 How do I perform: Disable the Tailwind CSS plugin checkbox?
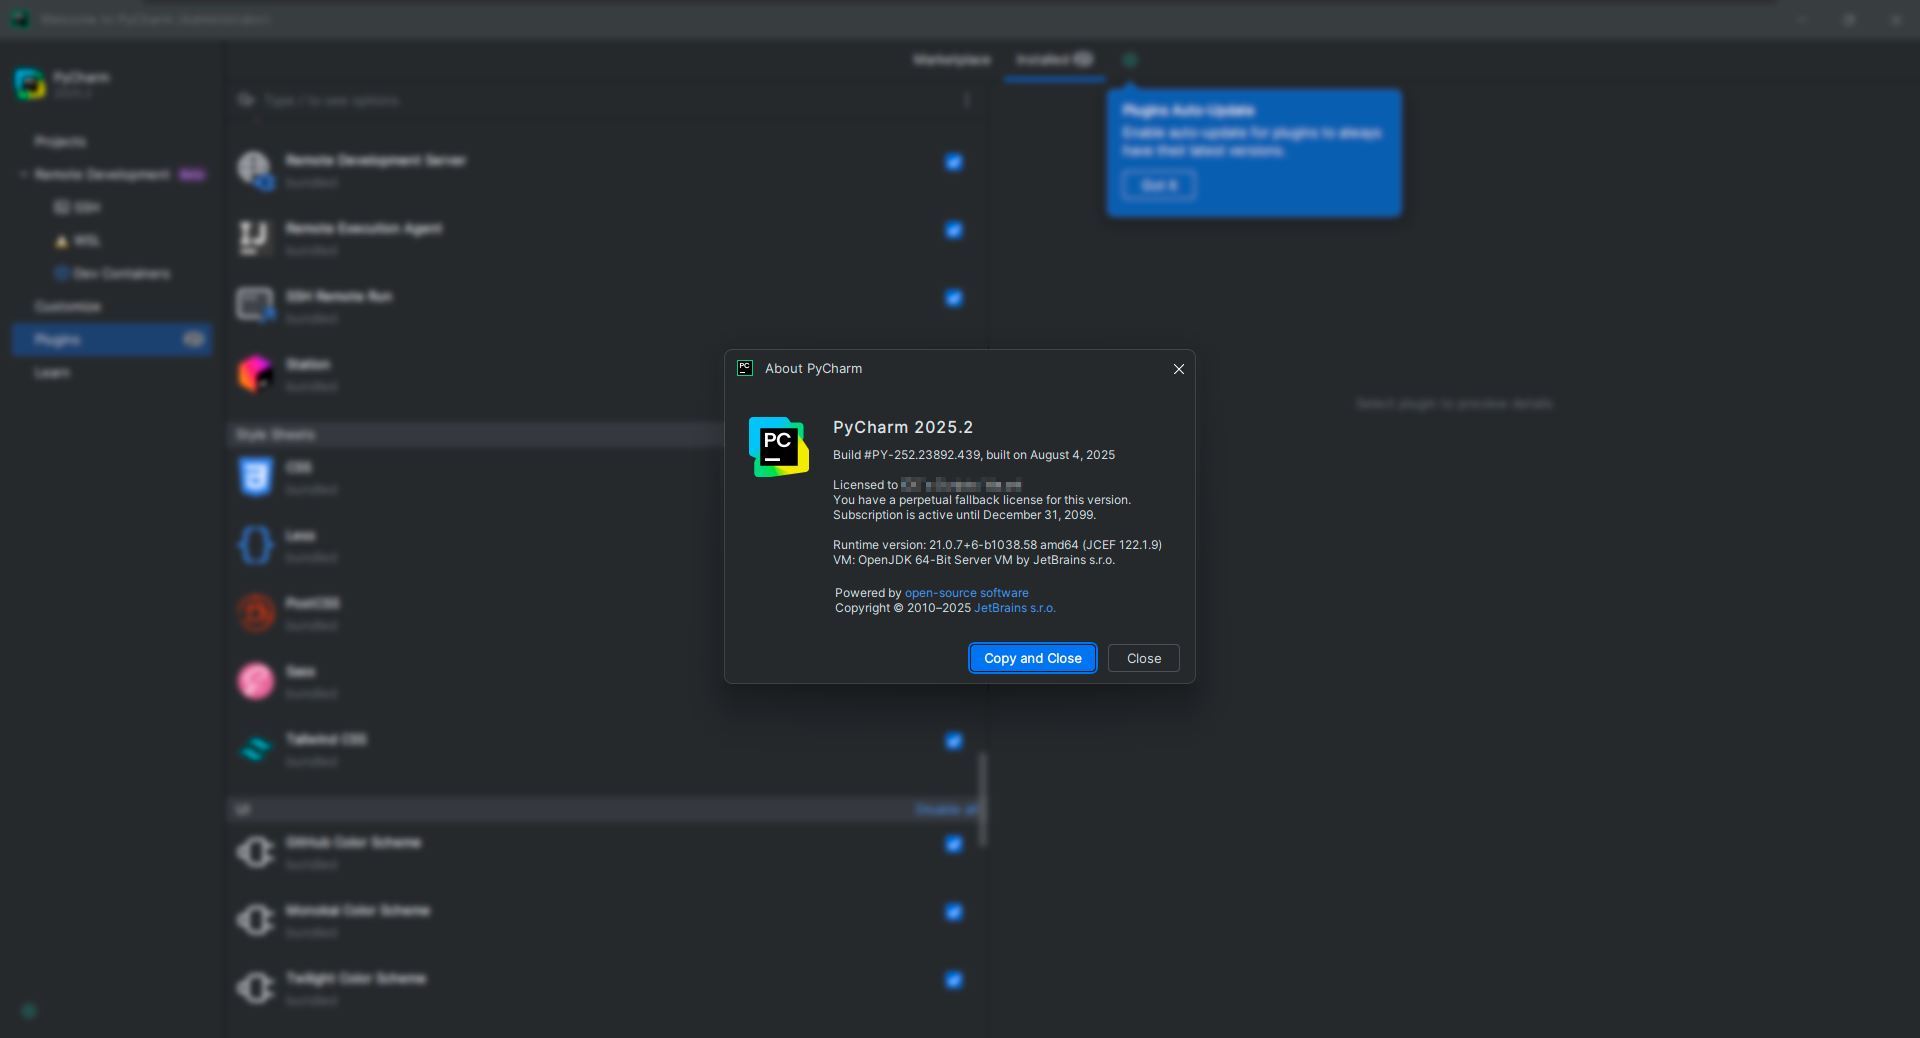point(954,741)
